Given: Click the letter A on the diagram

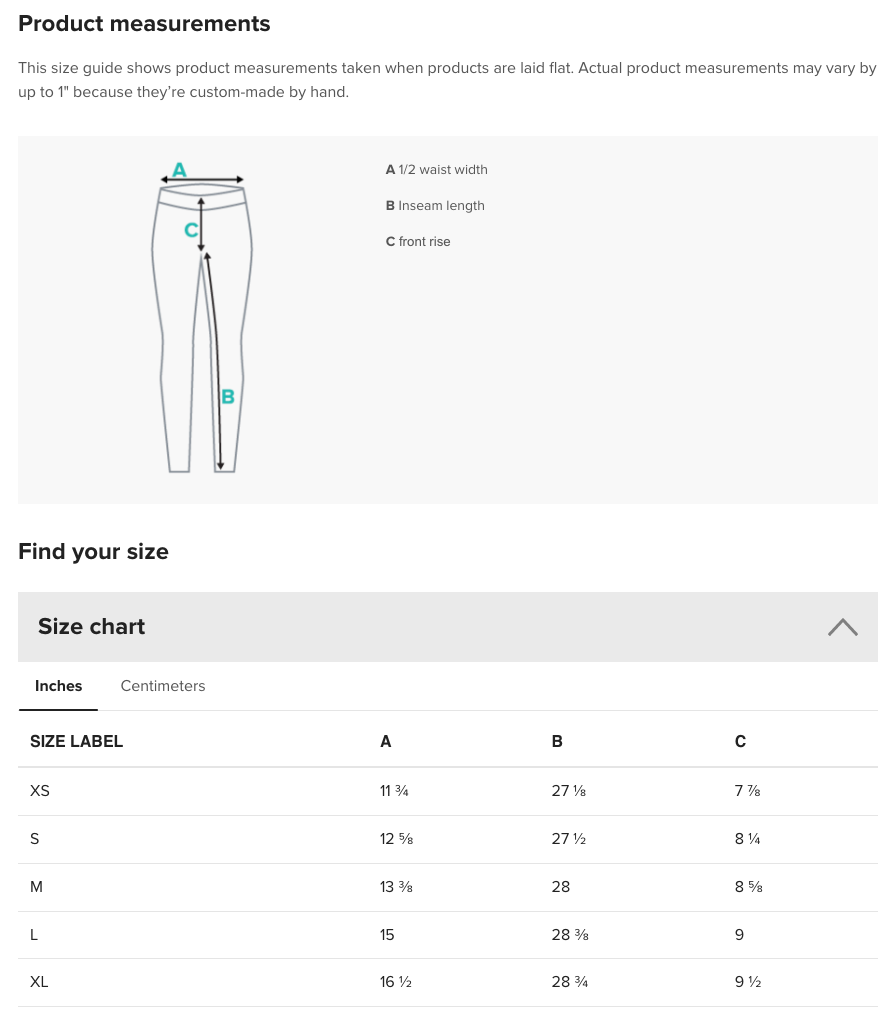Looking at the screenshot, I should (179, 170).
